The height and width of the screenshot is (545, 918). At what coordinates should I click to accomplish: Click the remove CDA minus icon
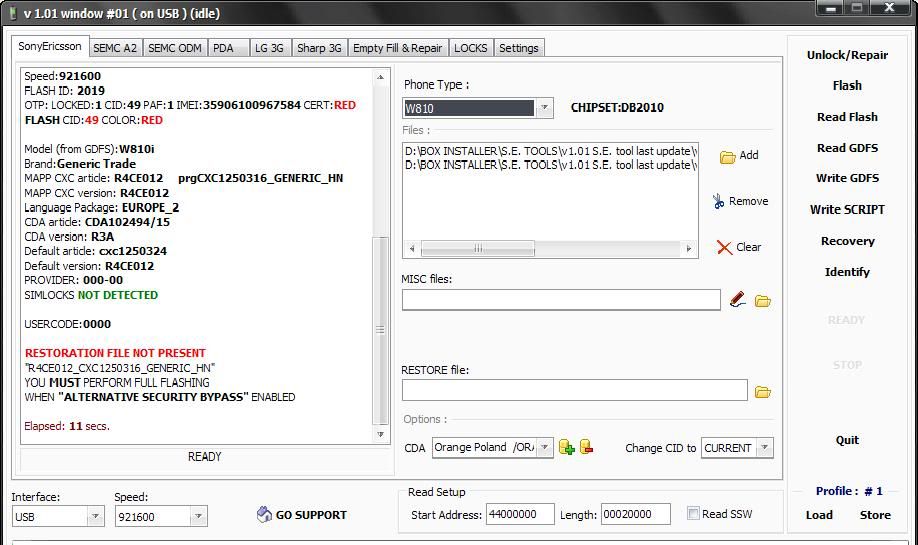586,447
